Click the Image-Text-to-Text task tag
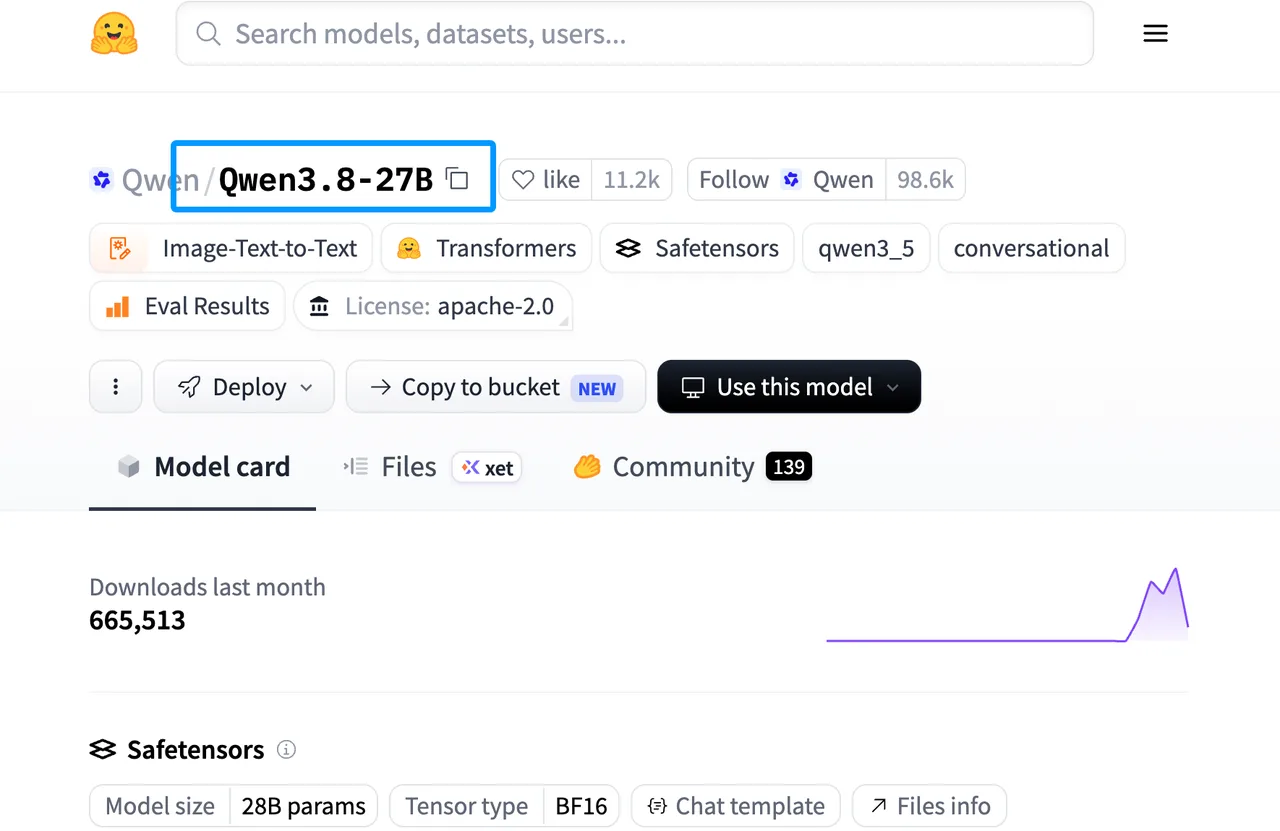This screenshot has height=831, width=1280. (x=231, y=248)
